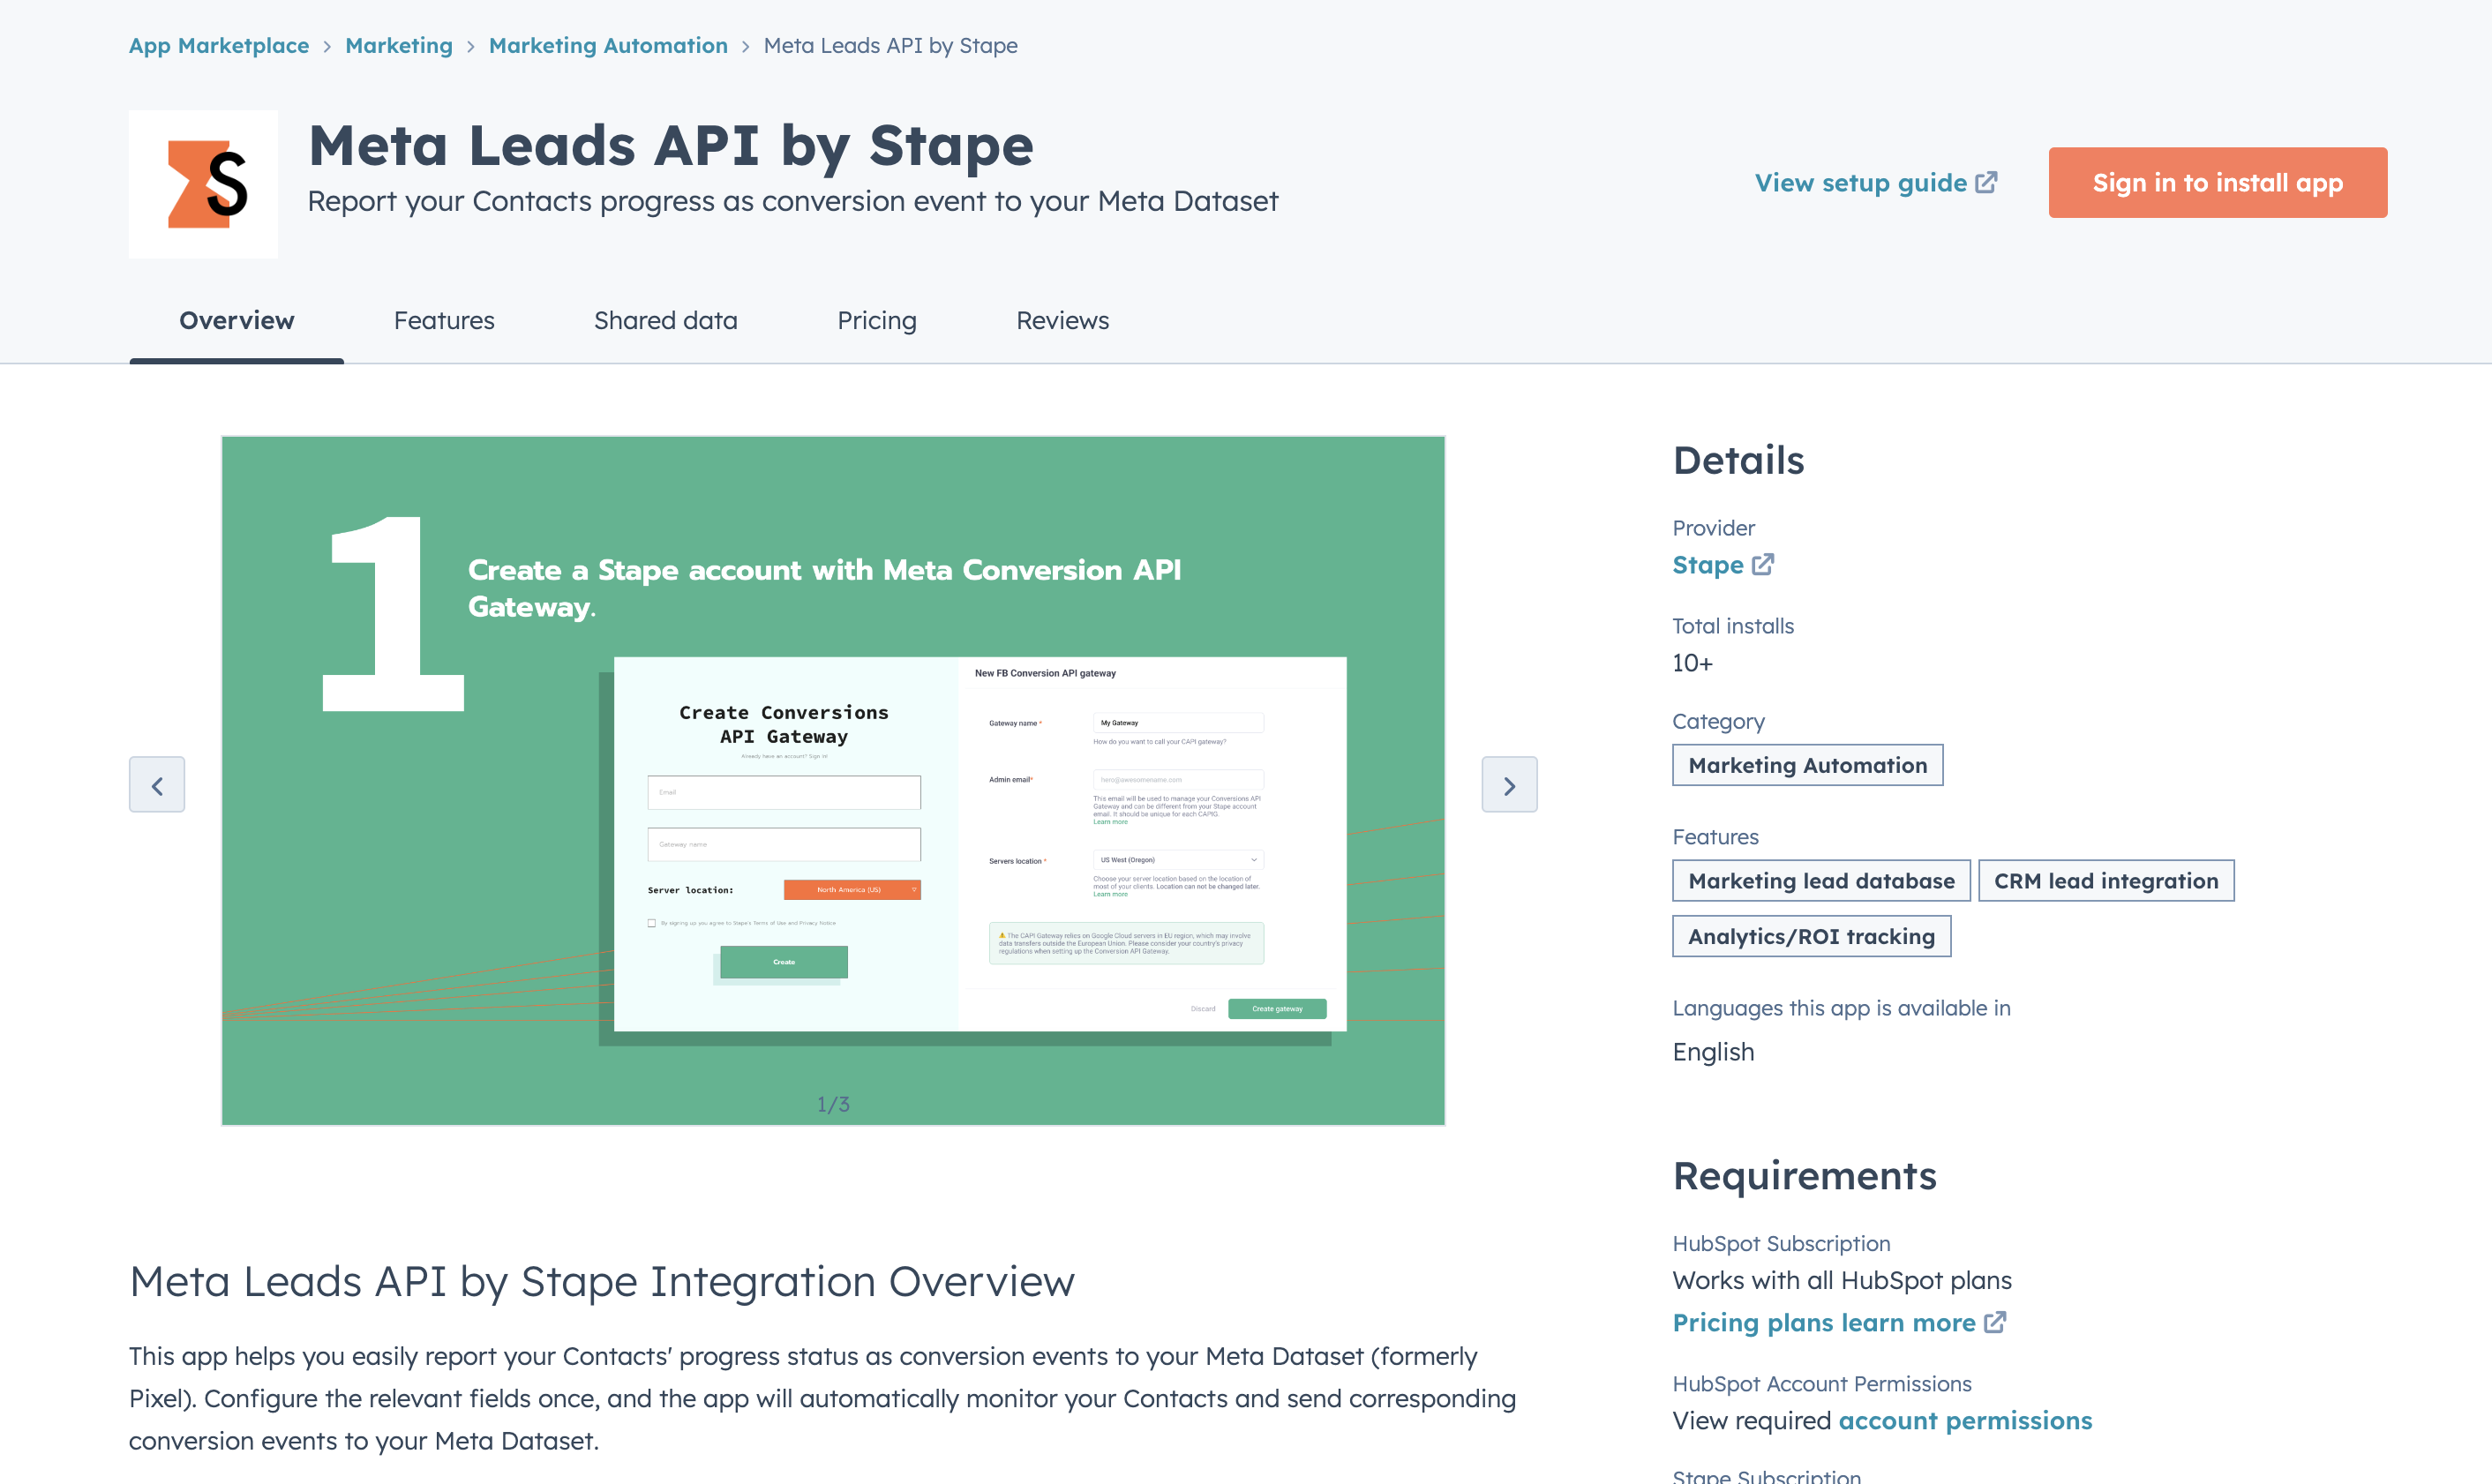Viewport: 2492px width, 1484px height.
Task: Click the right arrow navigation icon
Action: (1508, 786)
